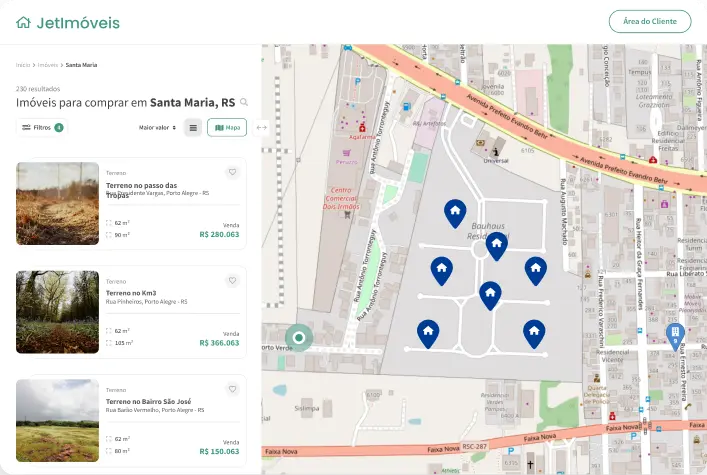Go to Início breadcrumb link
The image size is (707, 475).
23,65
